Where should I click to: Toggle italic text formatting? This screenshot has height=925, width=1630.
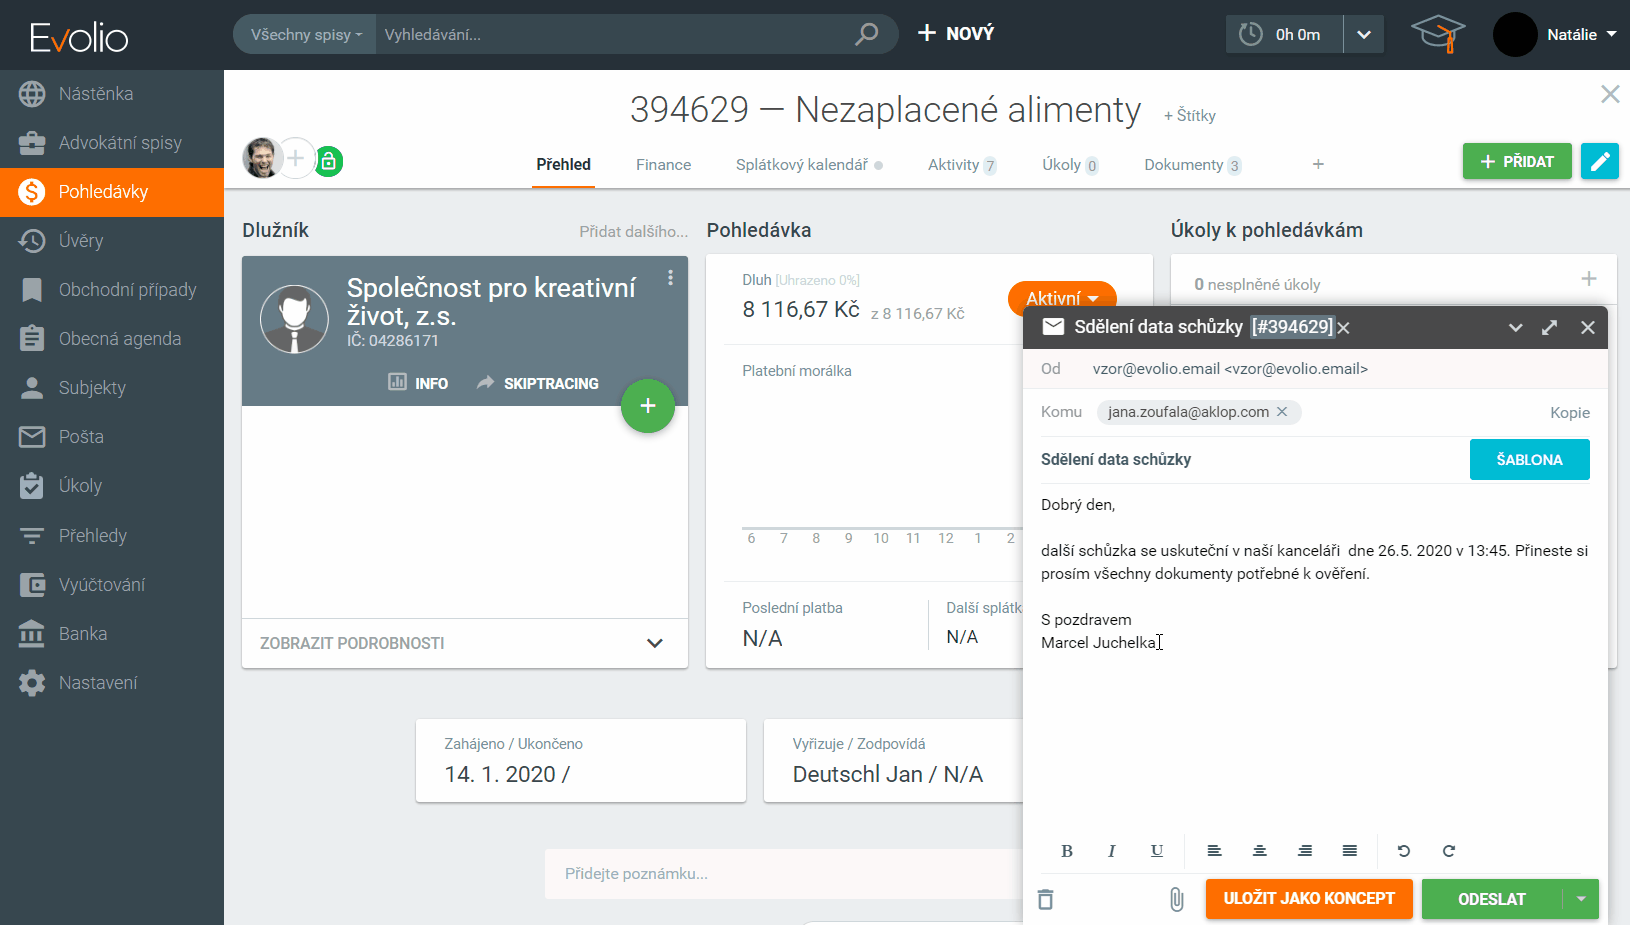[x=1111, y=851]
